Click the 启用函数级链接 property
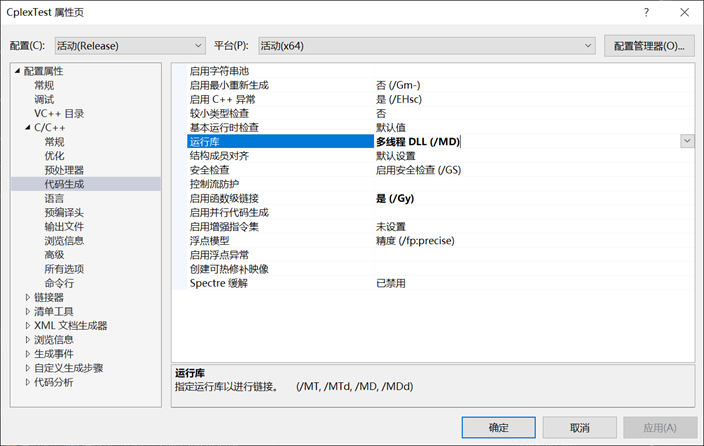The width and height of the screenshot is (704, 446). pyautogui.click(x=224, y=199)
